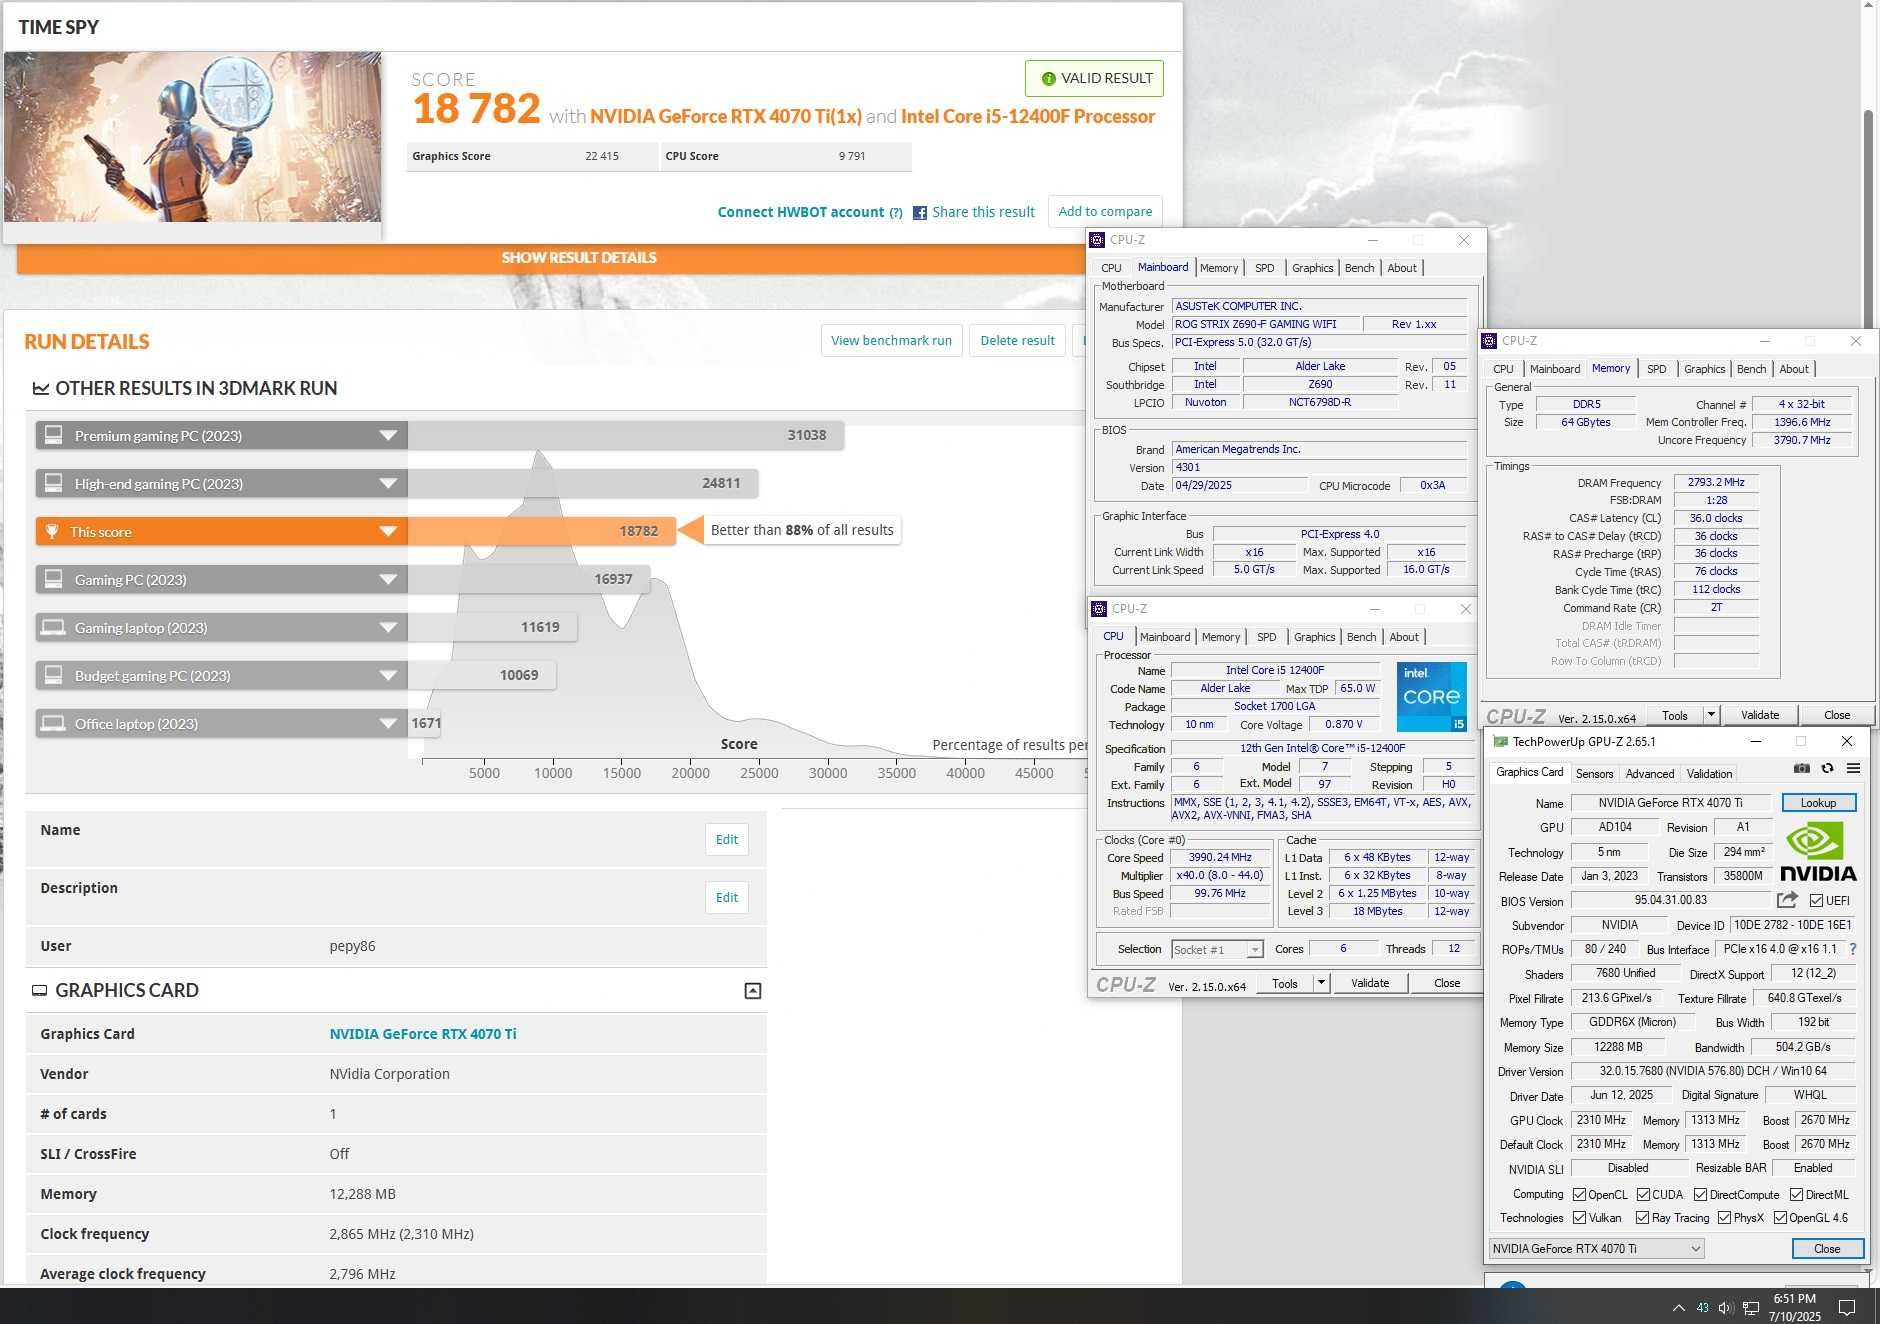
Task: Open the network icon in system tray
Action: pyautogui.click(x=1751, y=1307)
